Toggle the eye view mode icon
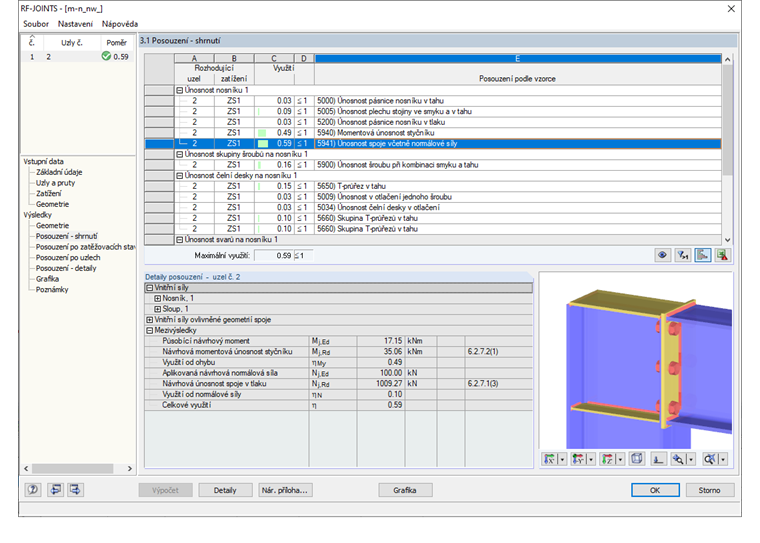The width and height of the screenshot is (760, 543). point(662,255)
